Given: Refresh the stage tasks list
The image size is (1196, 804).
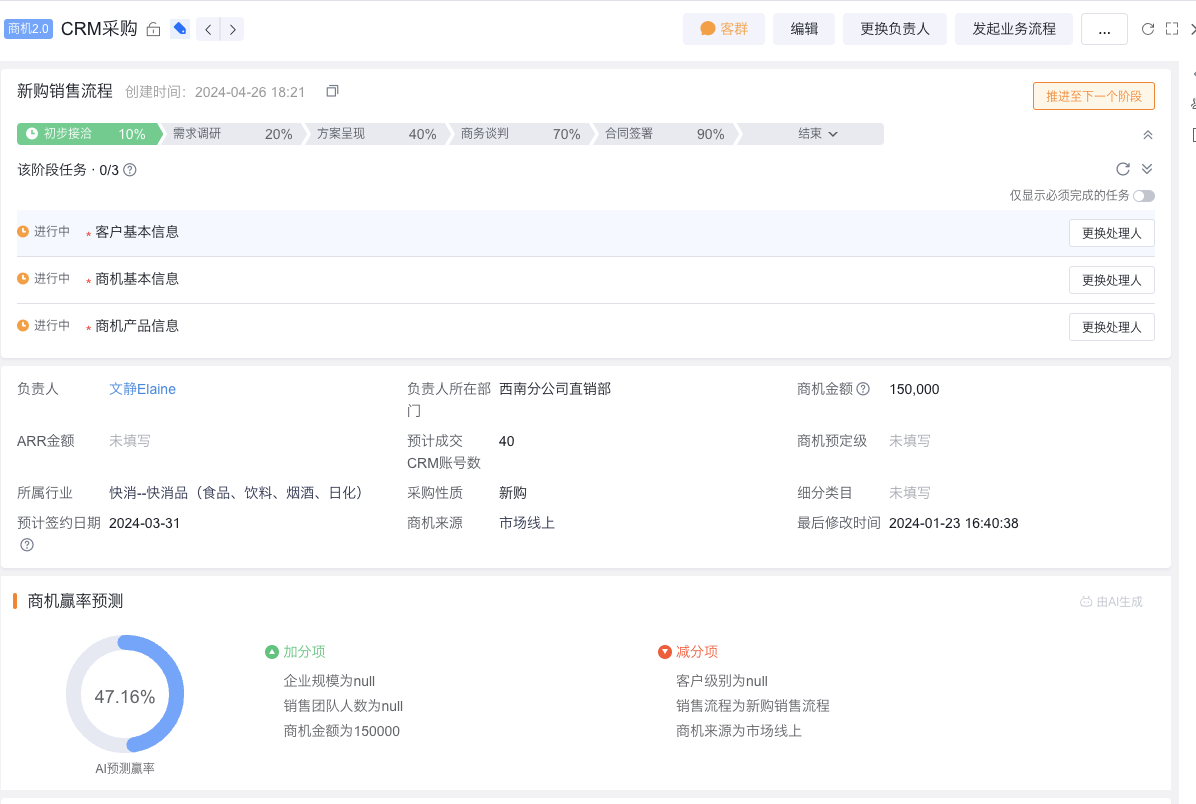Looking at the screenshot, I should point(1123,169).
